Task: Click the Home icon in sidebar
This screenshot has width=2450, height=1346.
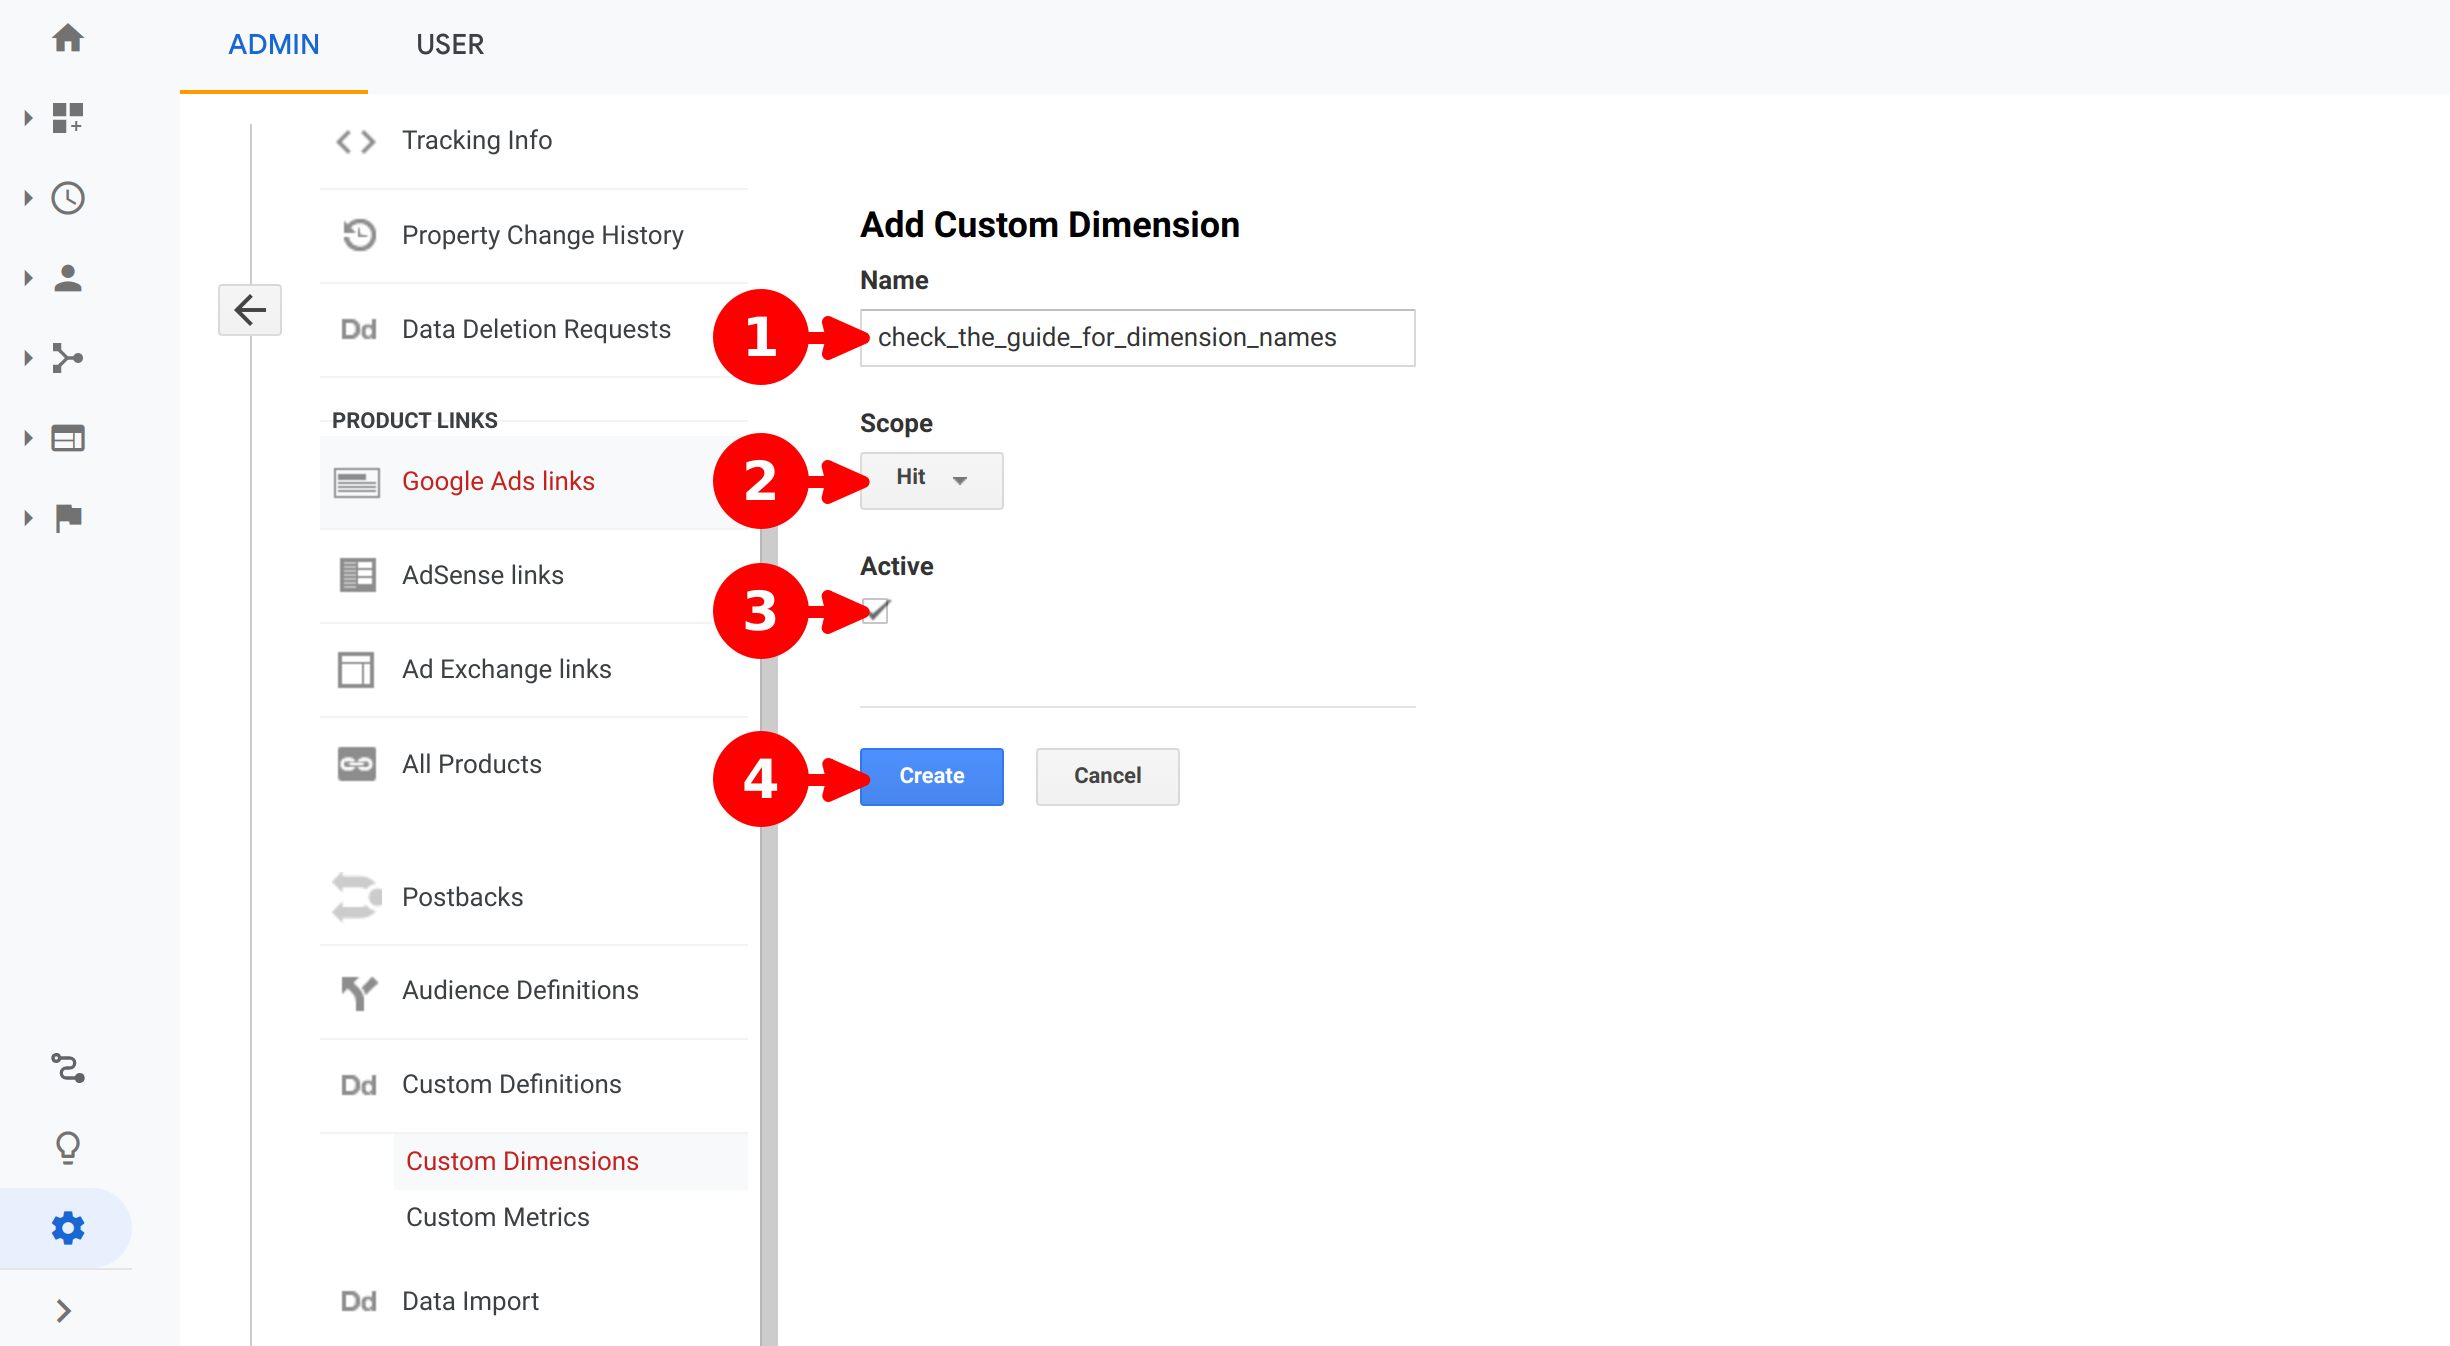Action: pyautogui.click(x=68, y=38)
